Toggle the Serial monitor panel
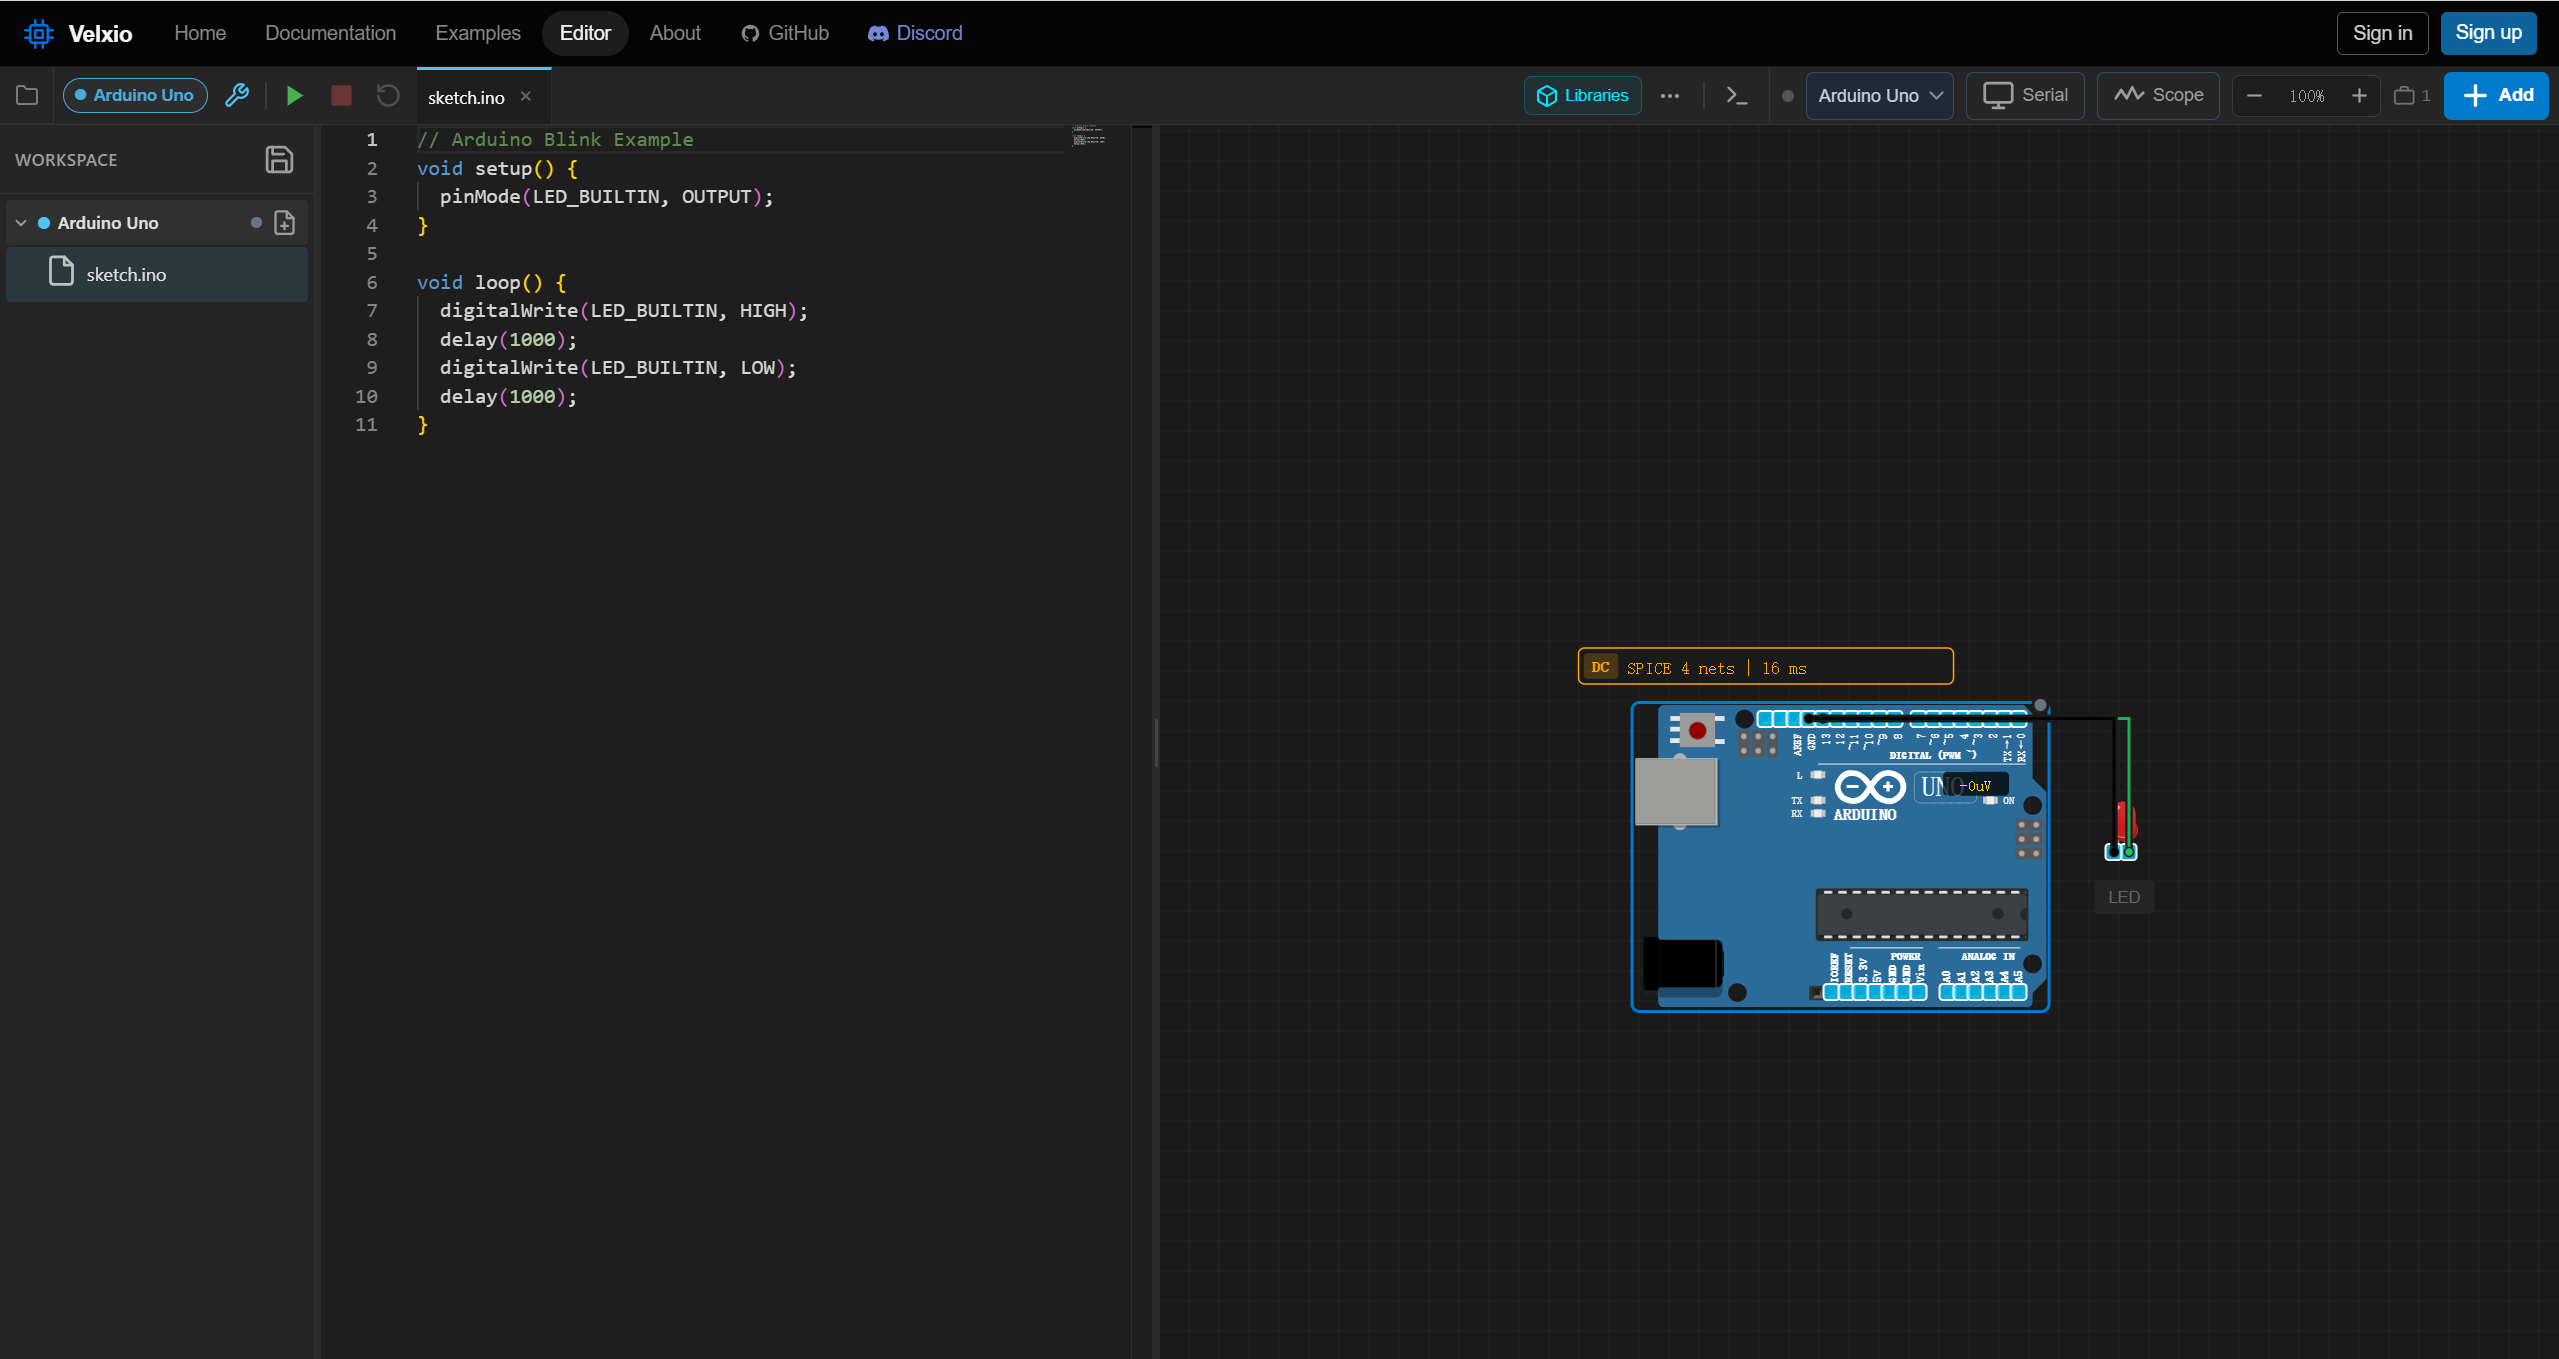This screenshot has height=1359, width=2559. click(x=2025, y=96)
